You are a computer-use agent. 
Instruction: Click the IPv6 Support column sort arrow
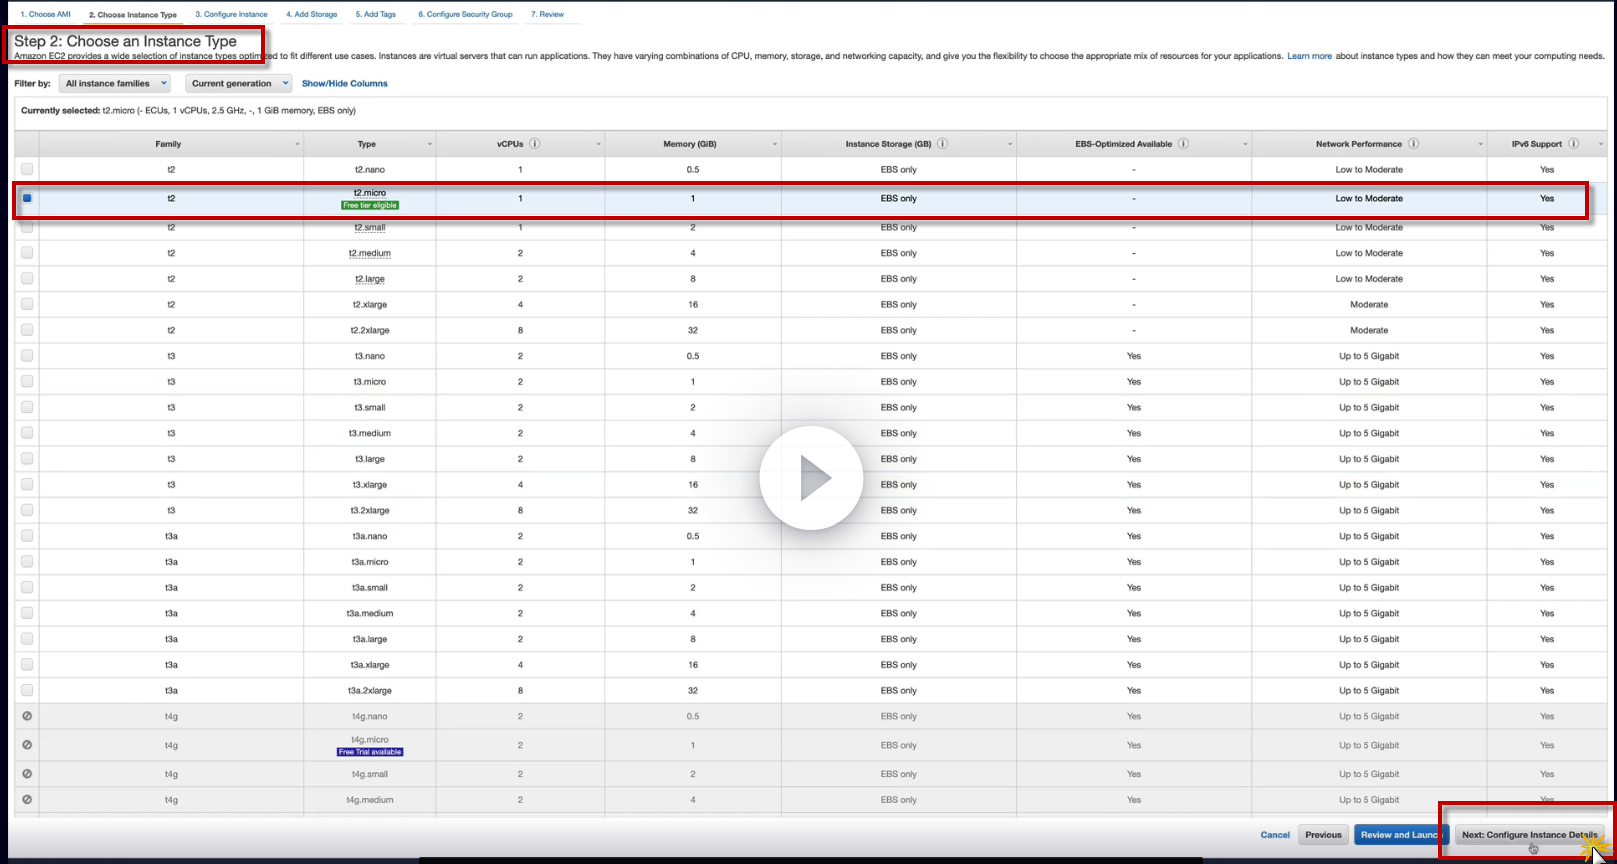click(1601, 145)
